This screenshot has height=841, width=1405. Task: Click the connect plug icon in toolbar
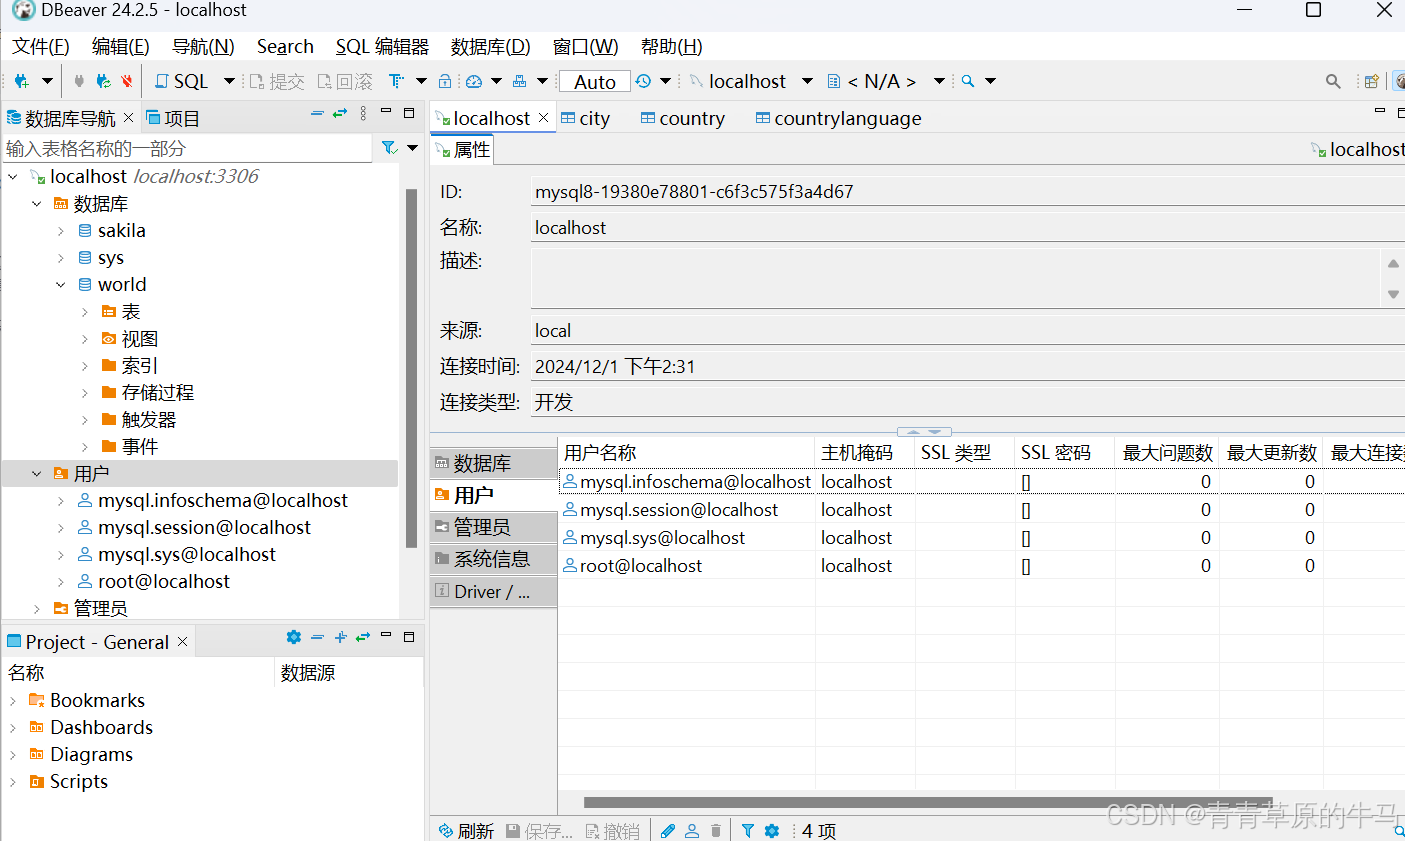point(79,81)
